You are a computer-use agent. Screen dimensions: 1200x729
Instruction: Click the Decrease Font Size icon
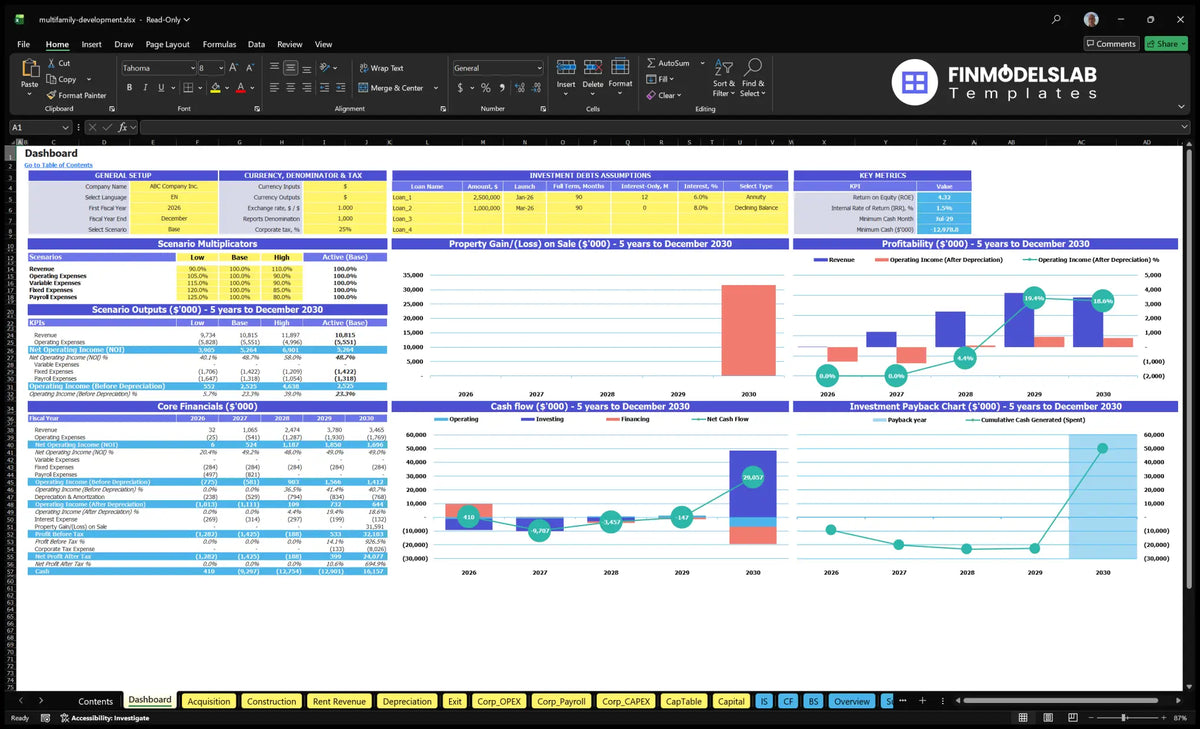tap(249, 68)
